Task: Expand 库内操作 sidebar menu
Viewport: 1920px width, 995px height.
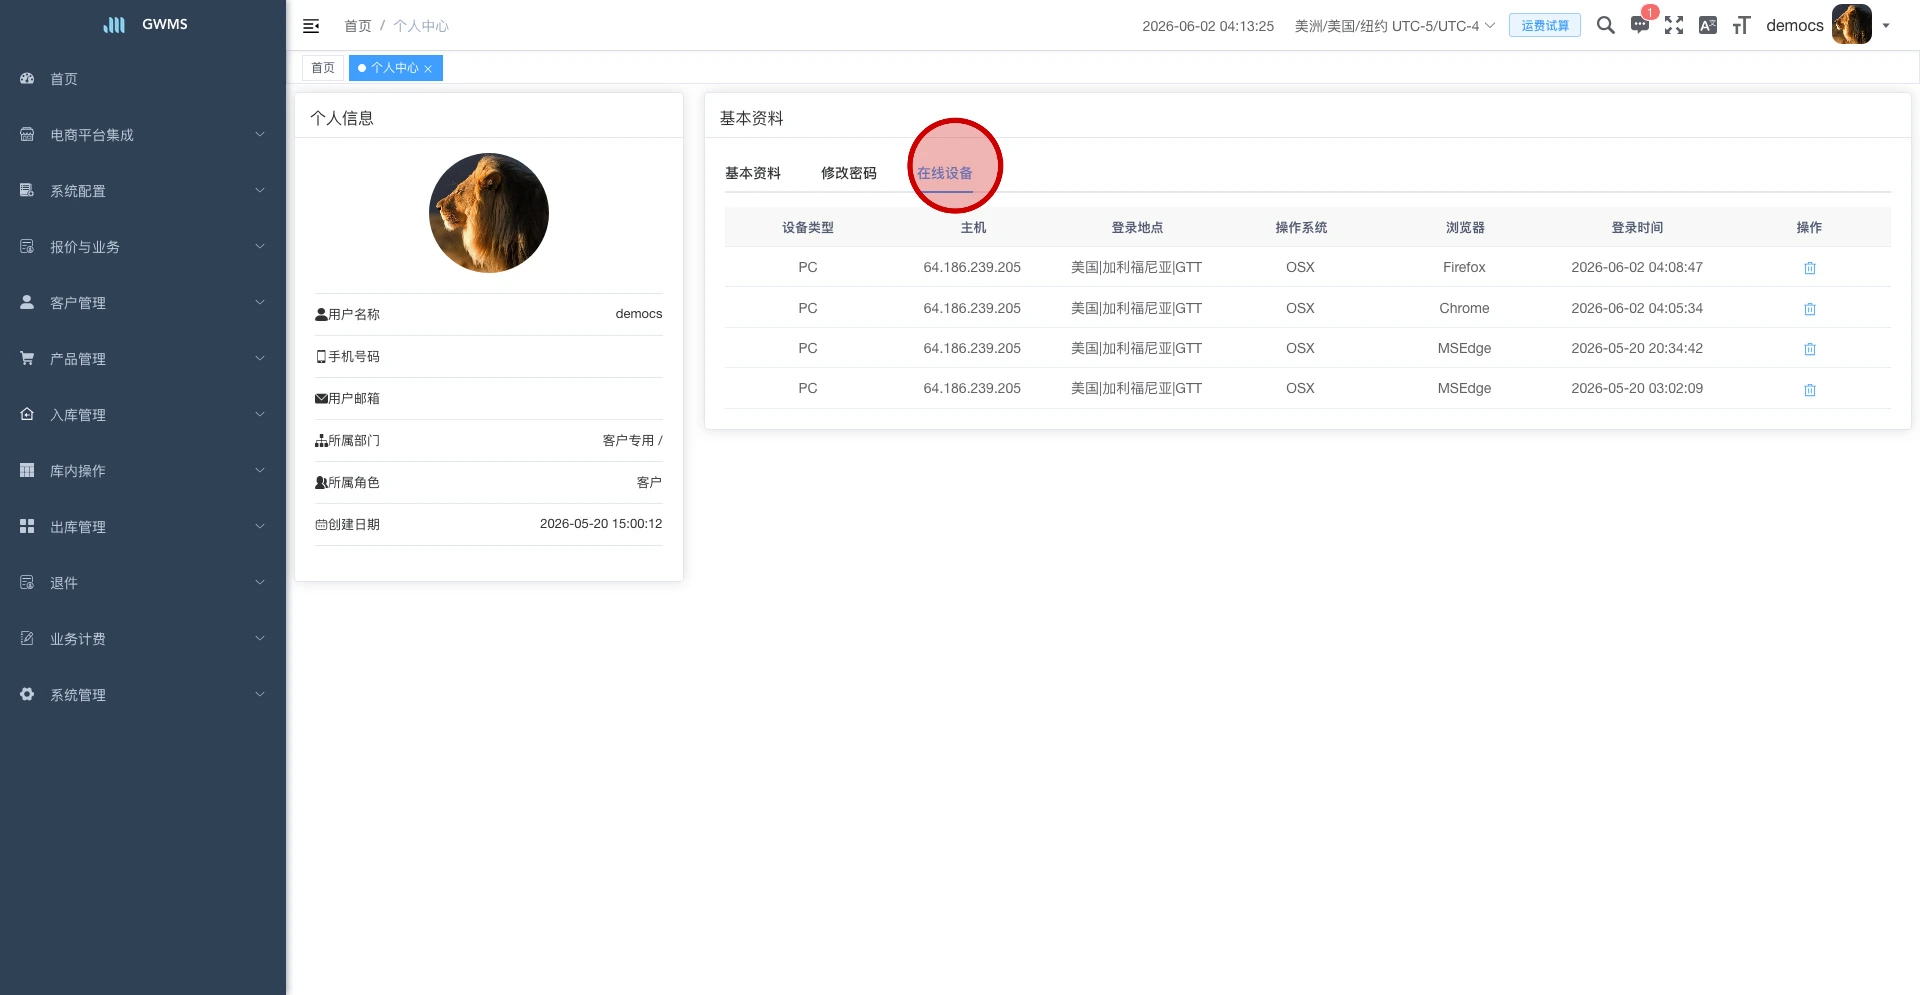Action: point(143,471)
